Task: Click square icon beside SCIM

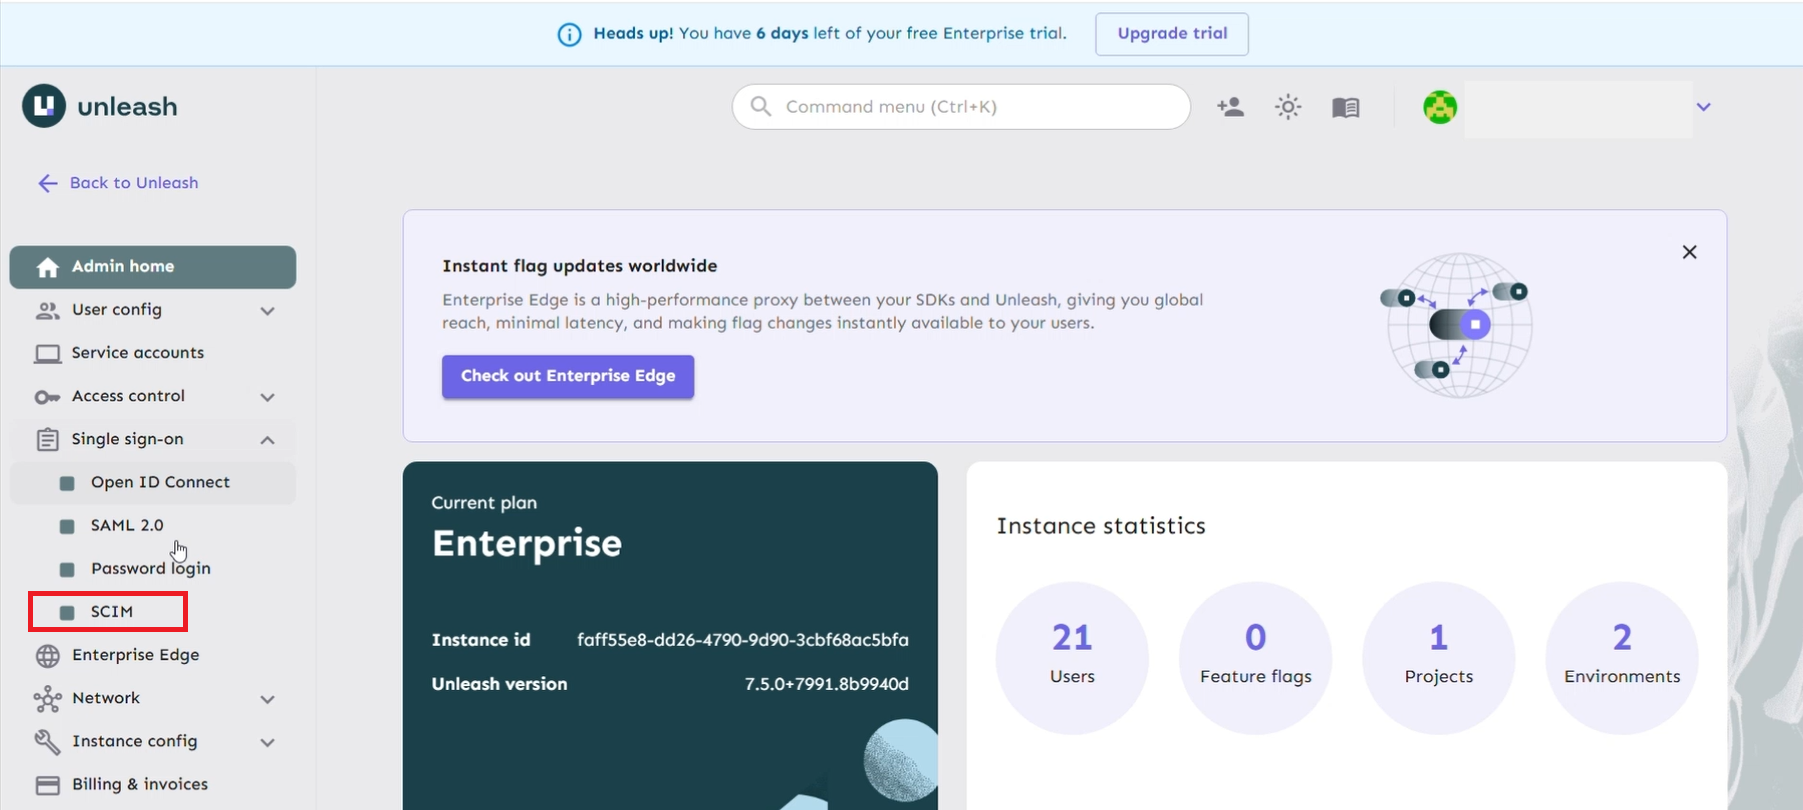Action: 67,612
